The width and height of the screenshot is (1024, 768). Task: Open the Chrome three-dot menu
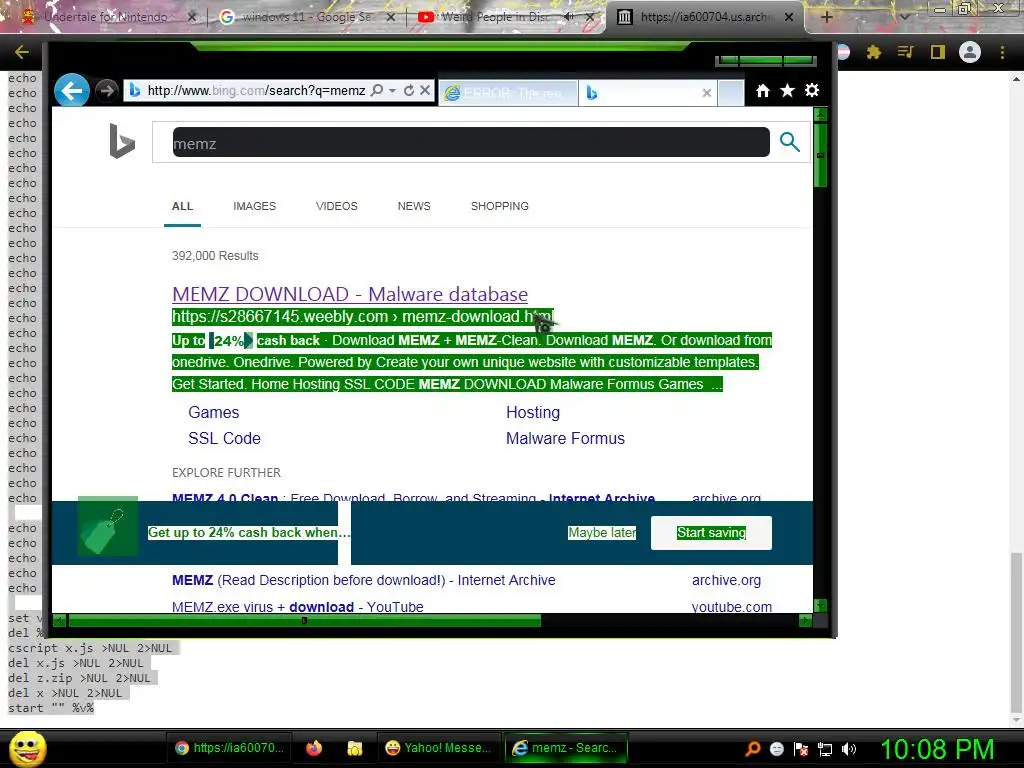[x=1002, y=52]
